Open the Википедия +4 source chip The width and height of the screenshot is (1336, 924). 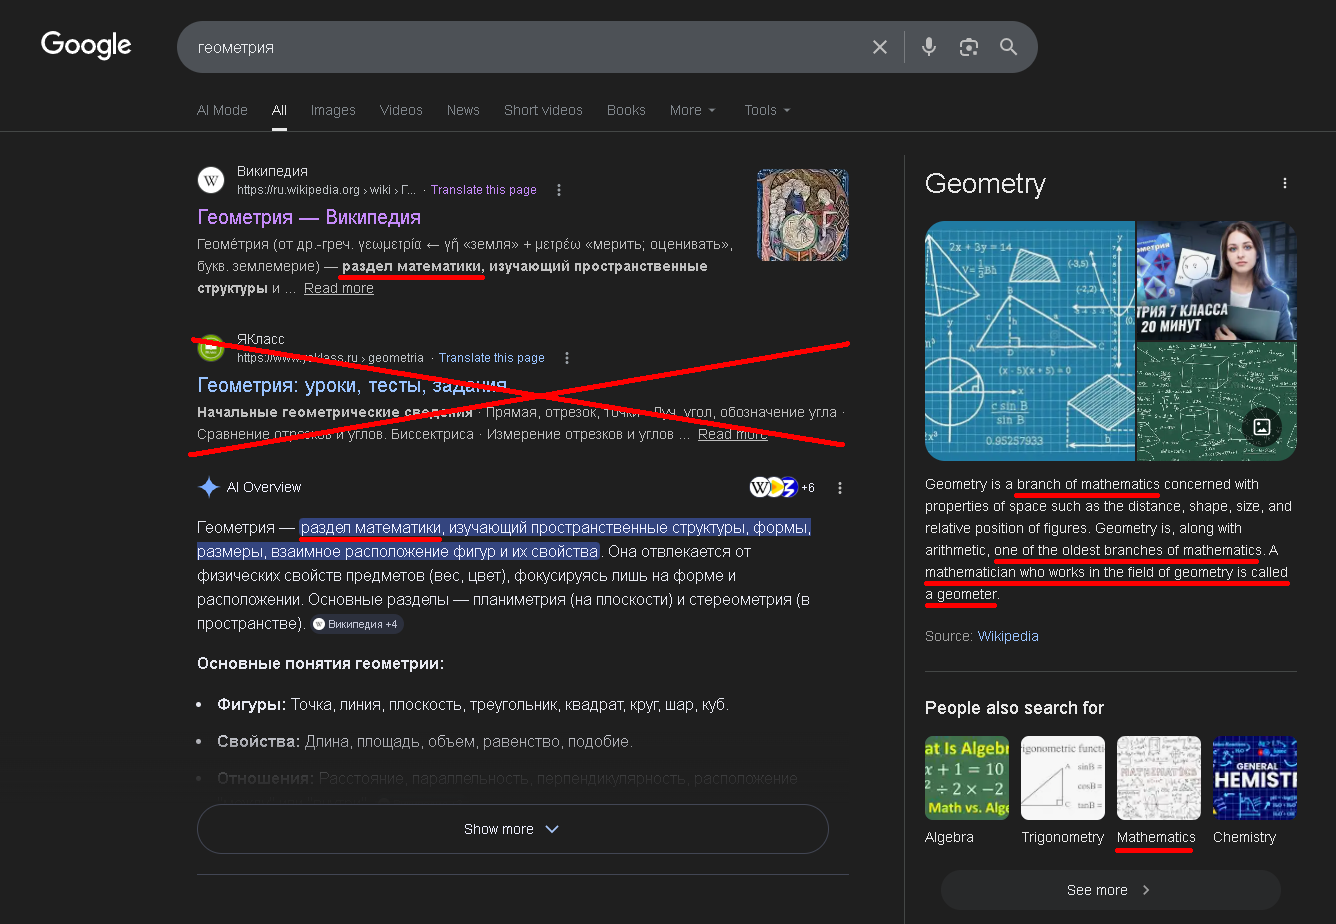pos(356,624)
